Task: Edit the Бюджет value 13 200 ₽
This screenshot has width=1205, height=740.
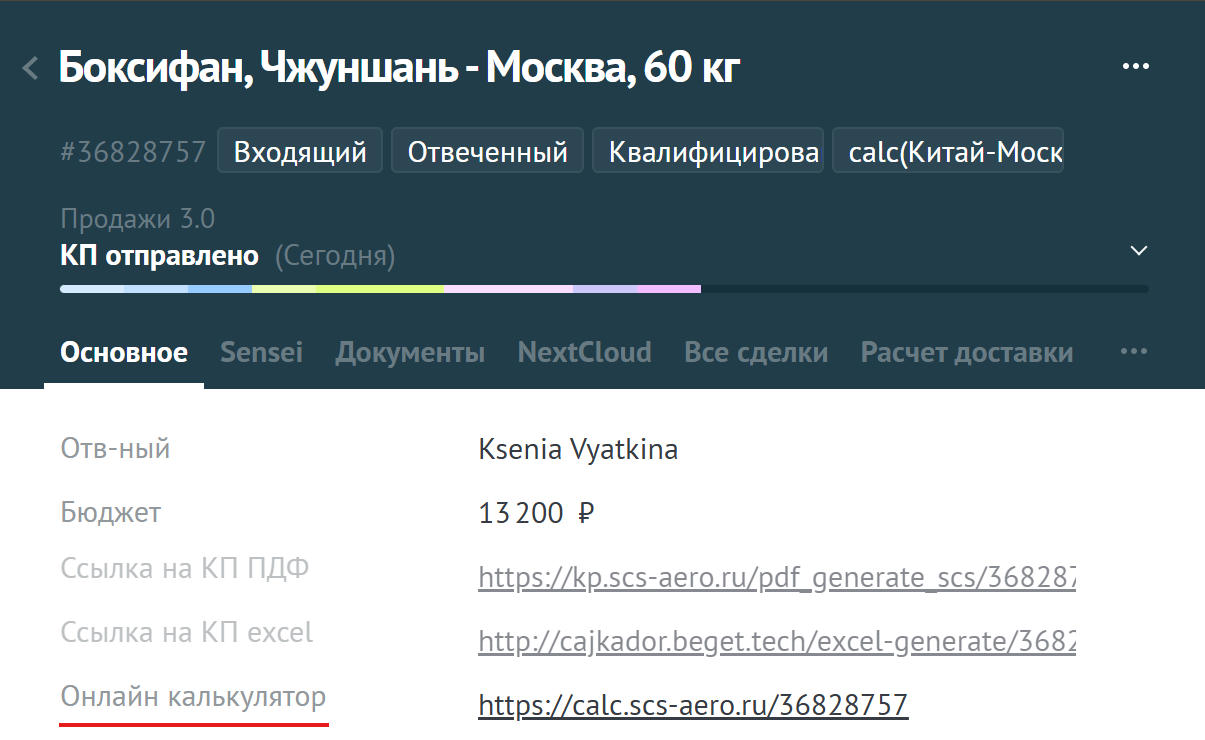Action: [x=537, y=514]
